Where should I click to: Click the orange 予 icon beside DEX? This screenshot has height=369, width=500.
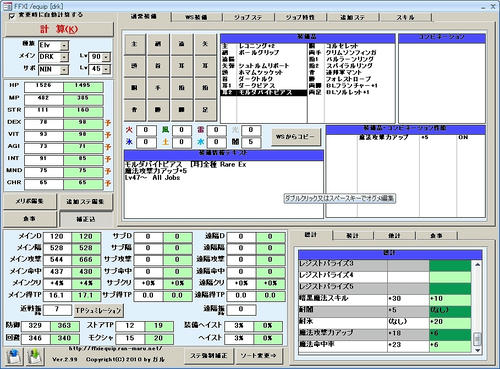(x=108, y=123)
